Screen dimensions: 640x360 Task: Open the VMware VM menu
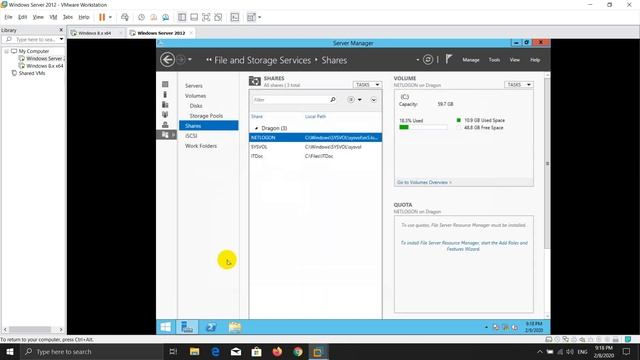point(53,17)
